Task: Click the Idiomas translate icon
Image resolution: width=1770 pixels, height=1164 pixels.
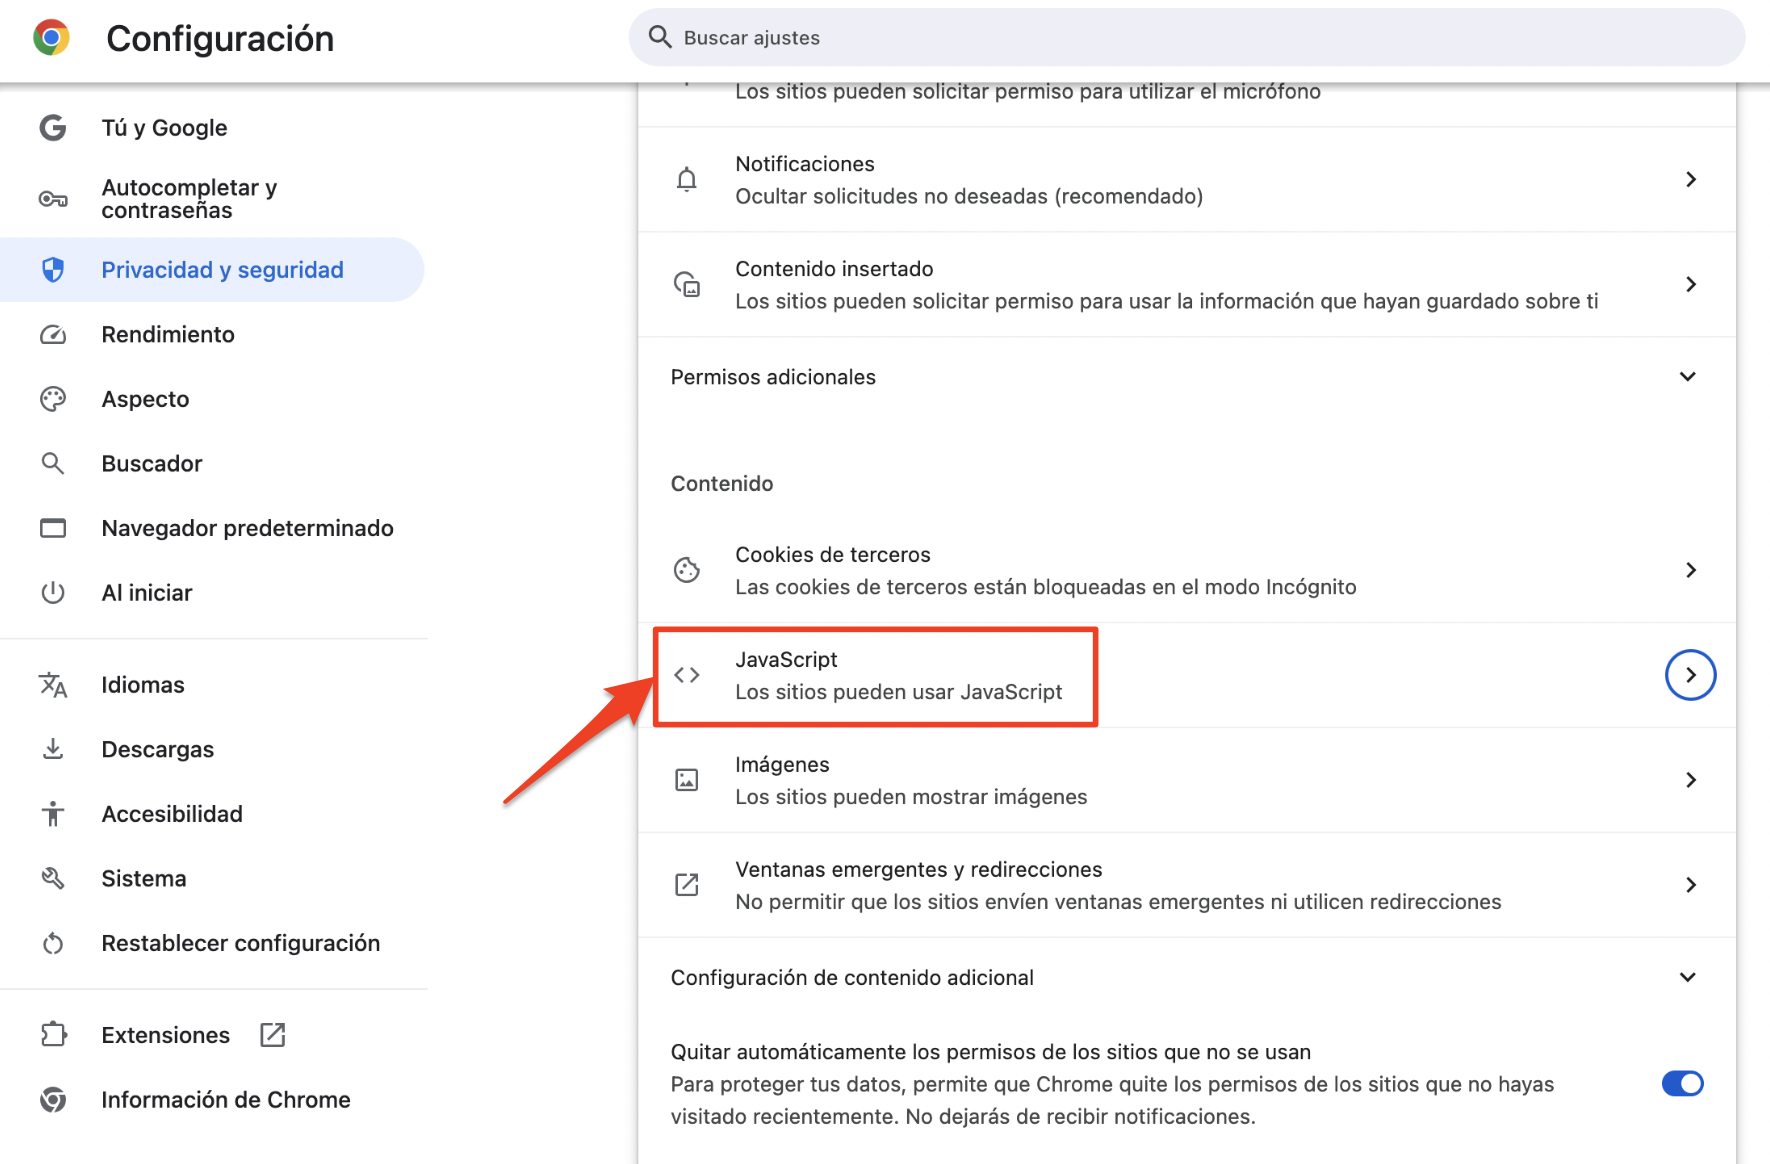Action: (x=53, y=685)
